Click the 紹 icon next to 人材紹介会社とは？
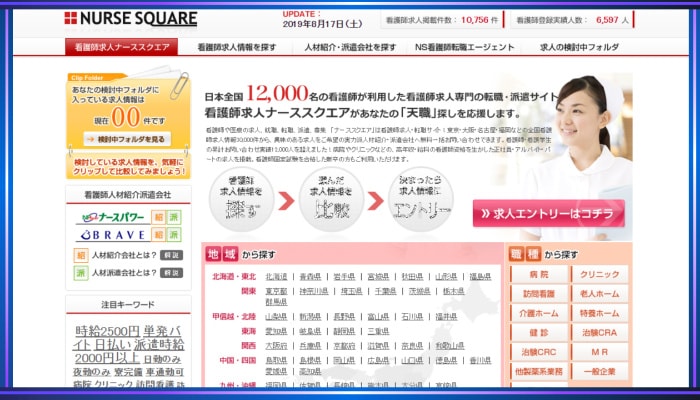The image size is (700, 400). click(x=81, y=255)
